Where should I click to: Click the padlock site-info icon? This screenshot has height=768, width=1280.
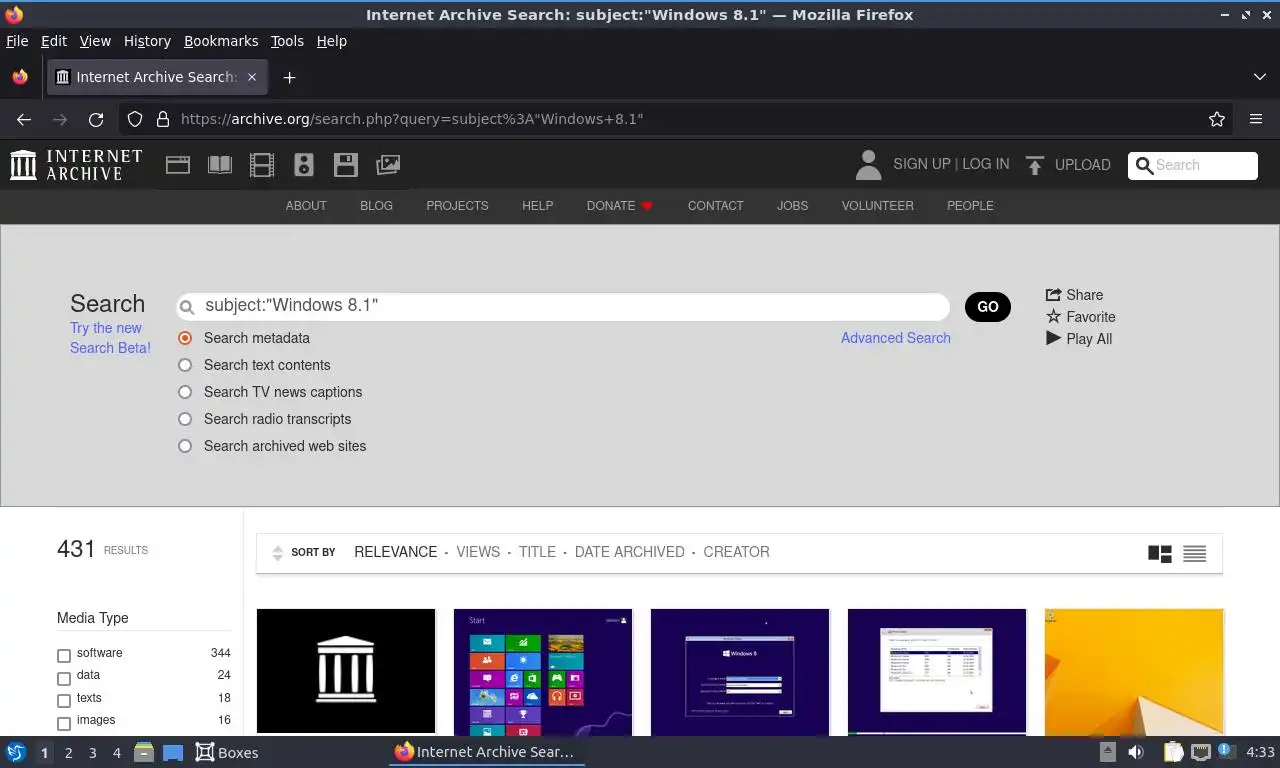(x=163, y=119)
